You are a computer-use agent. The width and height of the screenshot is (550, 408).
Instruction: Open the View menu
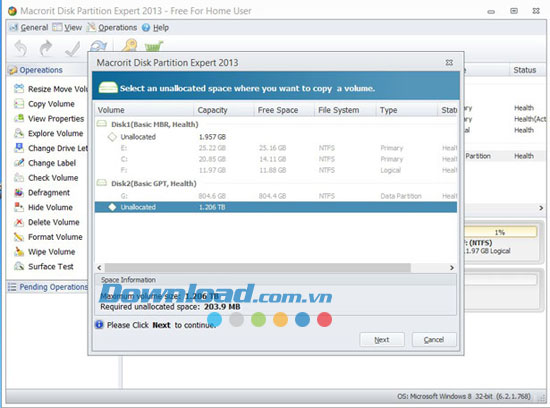[67, 27]
